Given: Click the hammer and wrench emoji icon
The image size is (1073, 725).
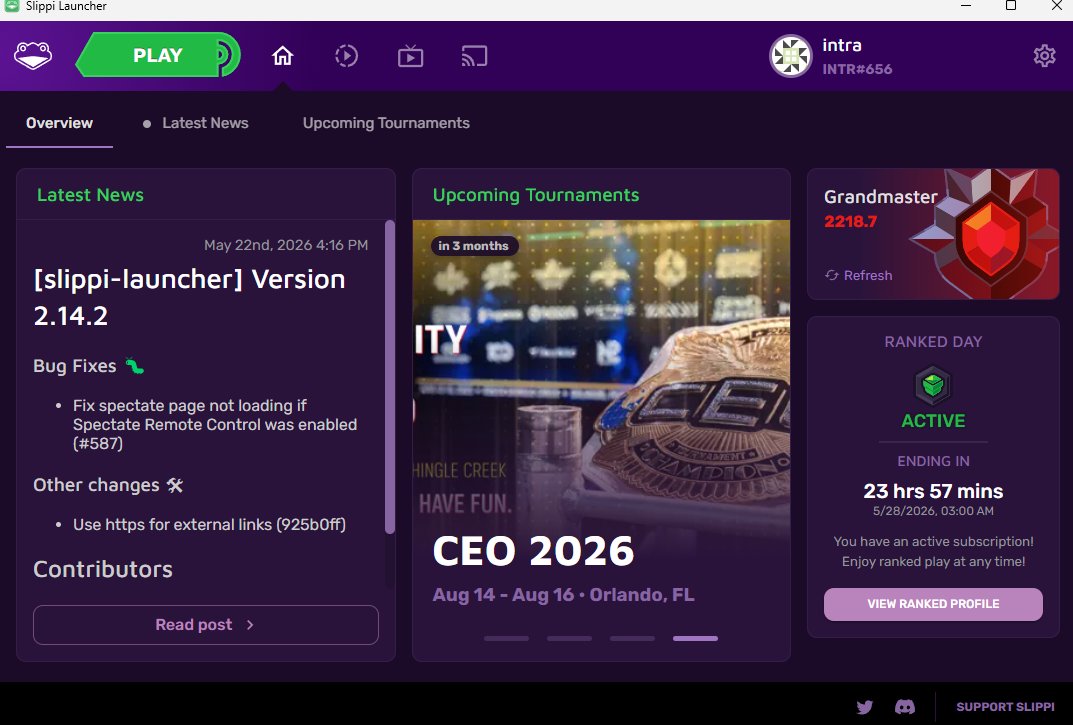Looking at the screenshot, I should 175,485.
